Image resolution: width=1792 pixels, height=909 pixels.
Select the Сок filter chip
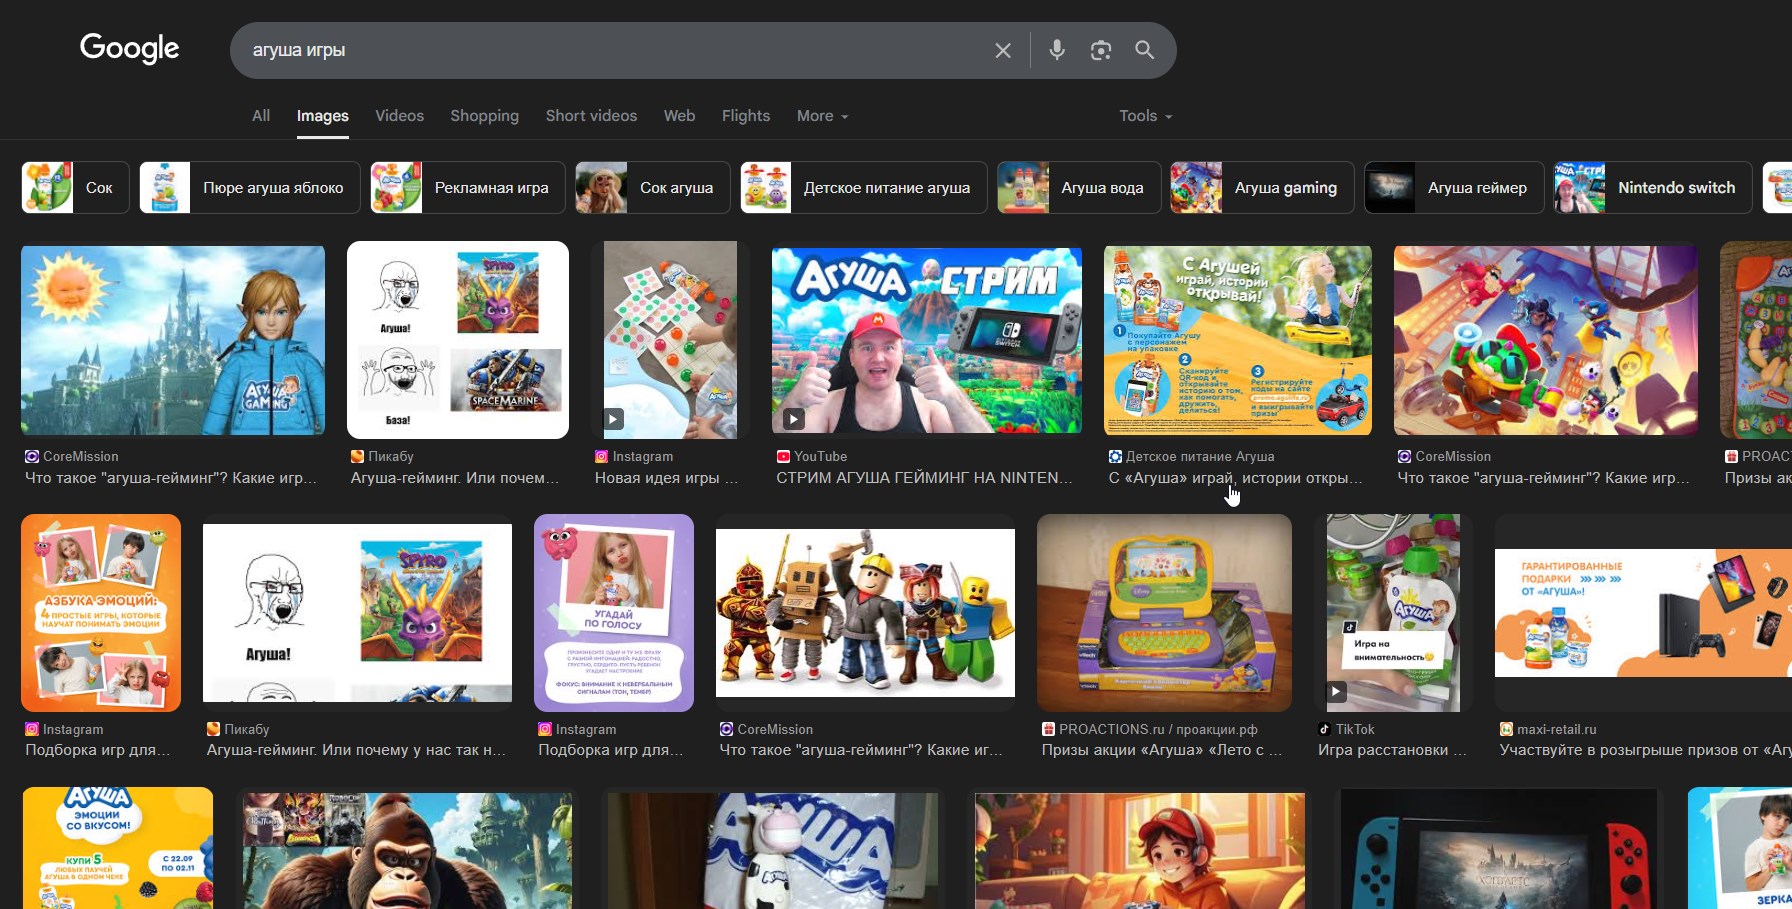(x=75, y=187)
